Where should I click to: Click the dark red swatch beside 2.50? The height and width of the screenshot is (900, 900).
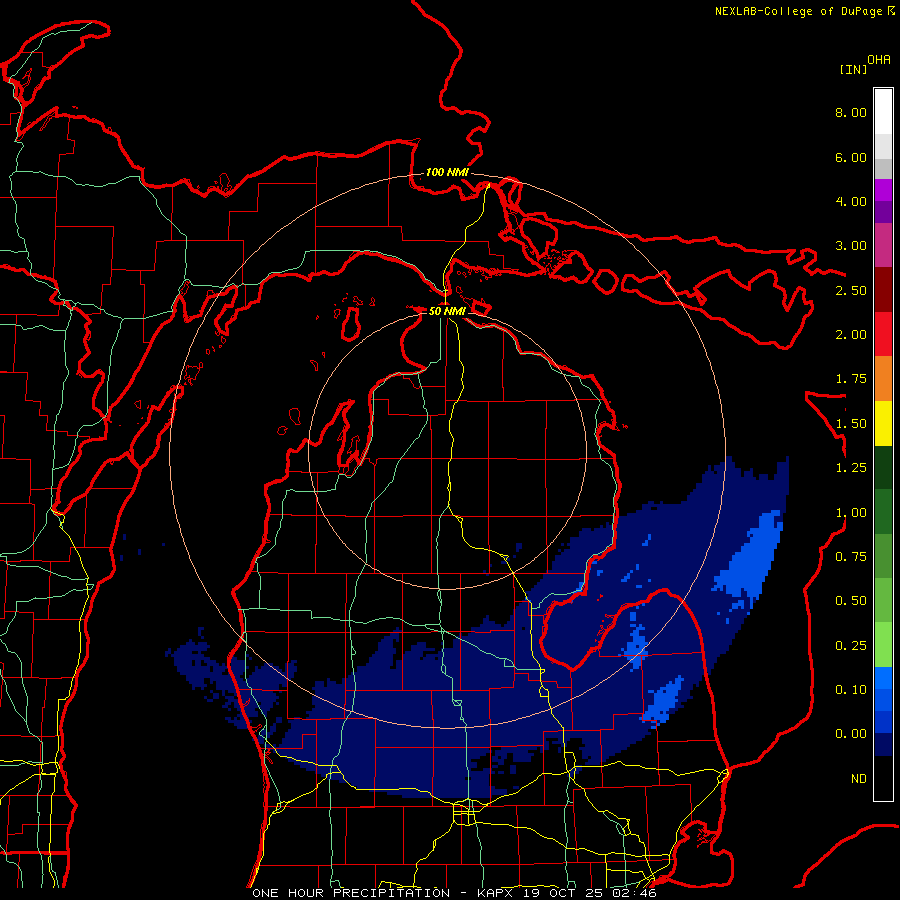click(x=883, y=290)
